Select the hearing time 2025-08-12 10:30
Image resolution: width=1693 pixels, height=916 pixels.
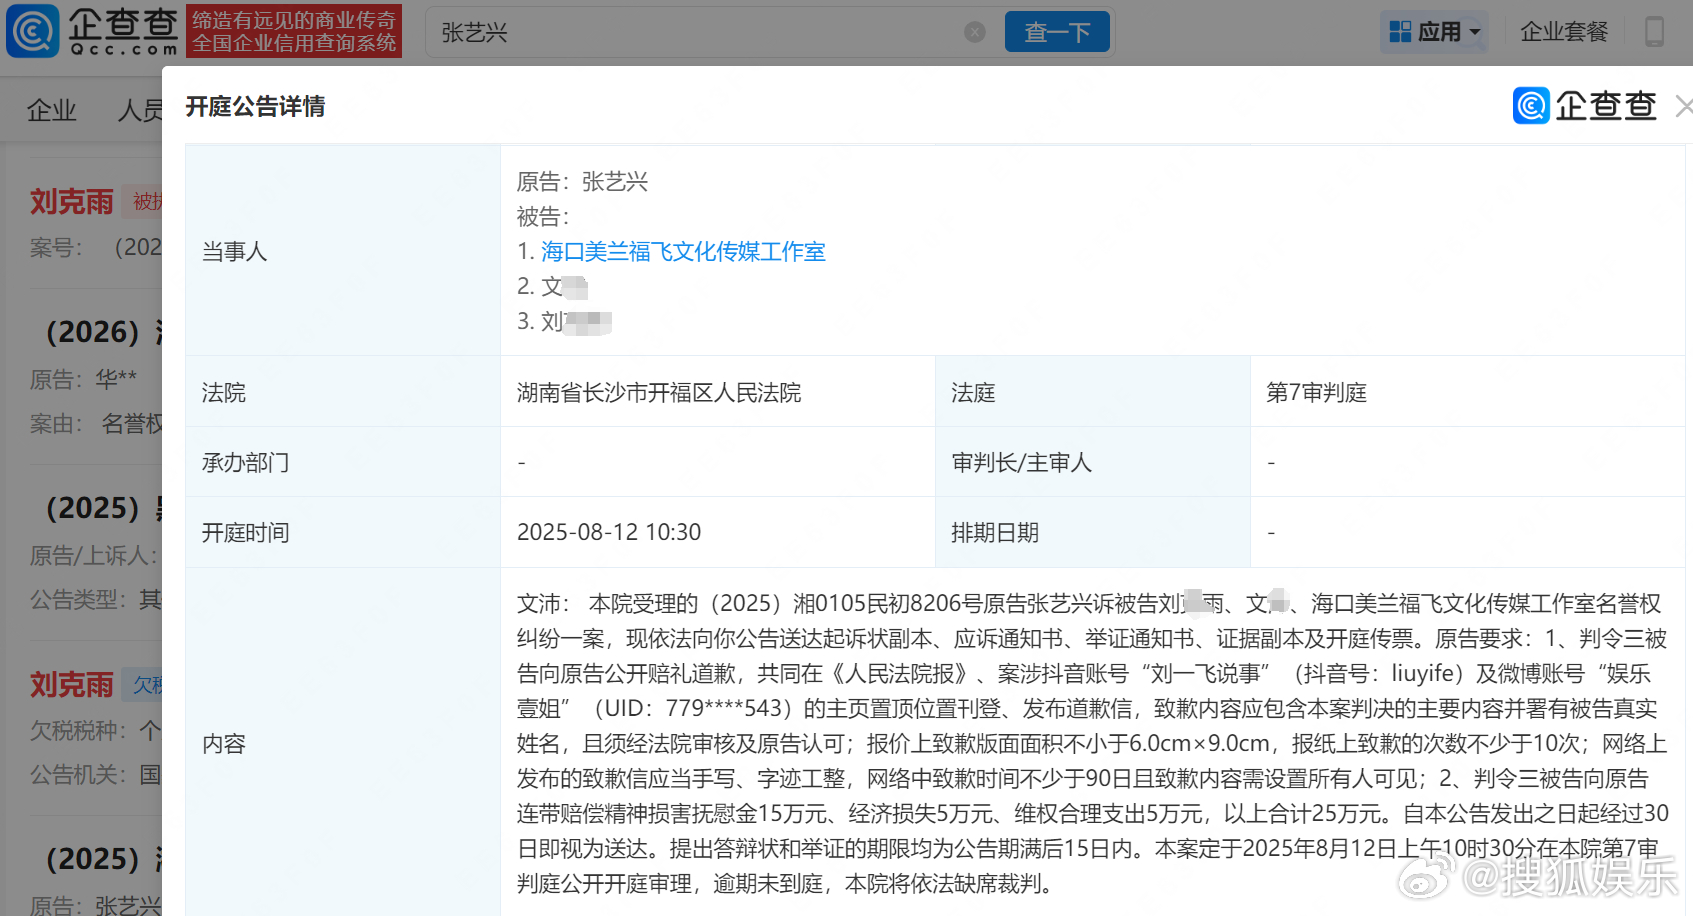[x=609, y=532]
